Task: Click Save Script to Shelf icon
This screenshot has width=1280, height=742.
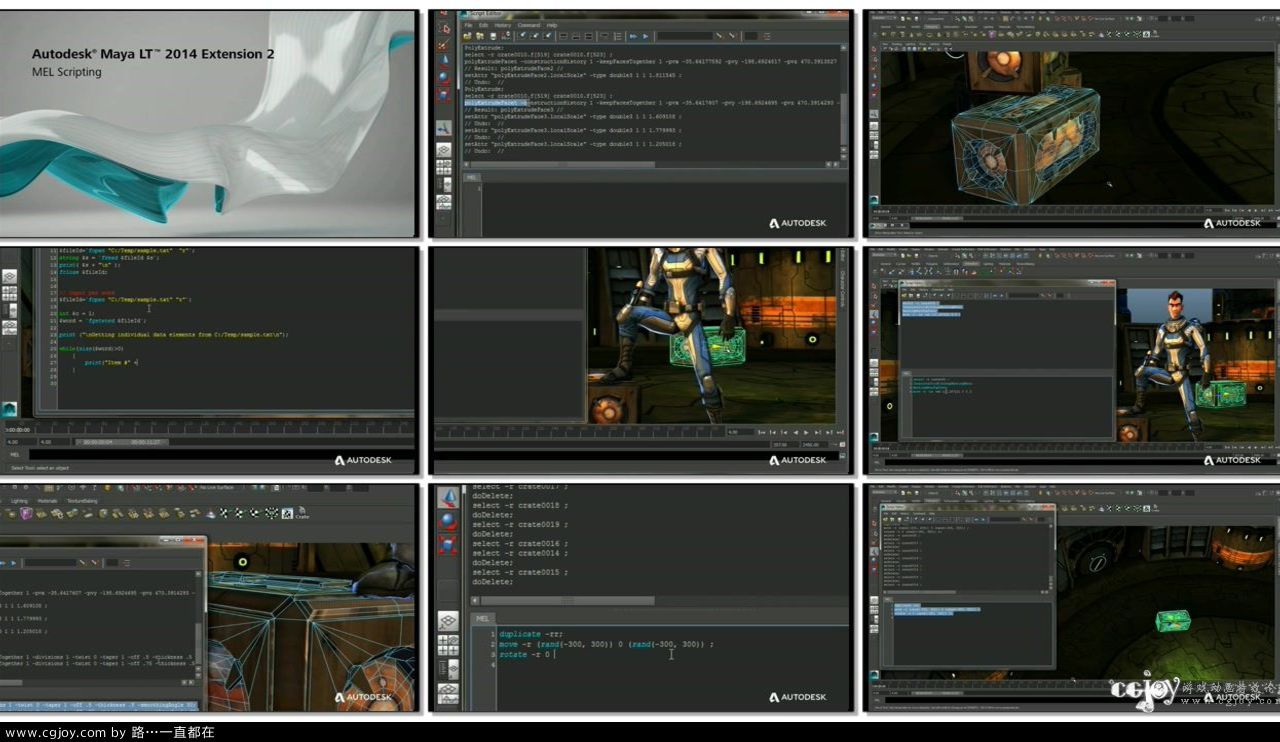Action: pos(506,36)
